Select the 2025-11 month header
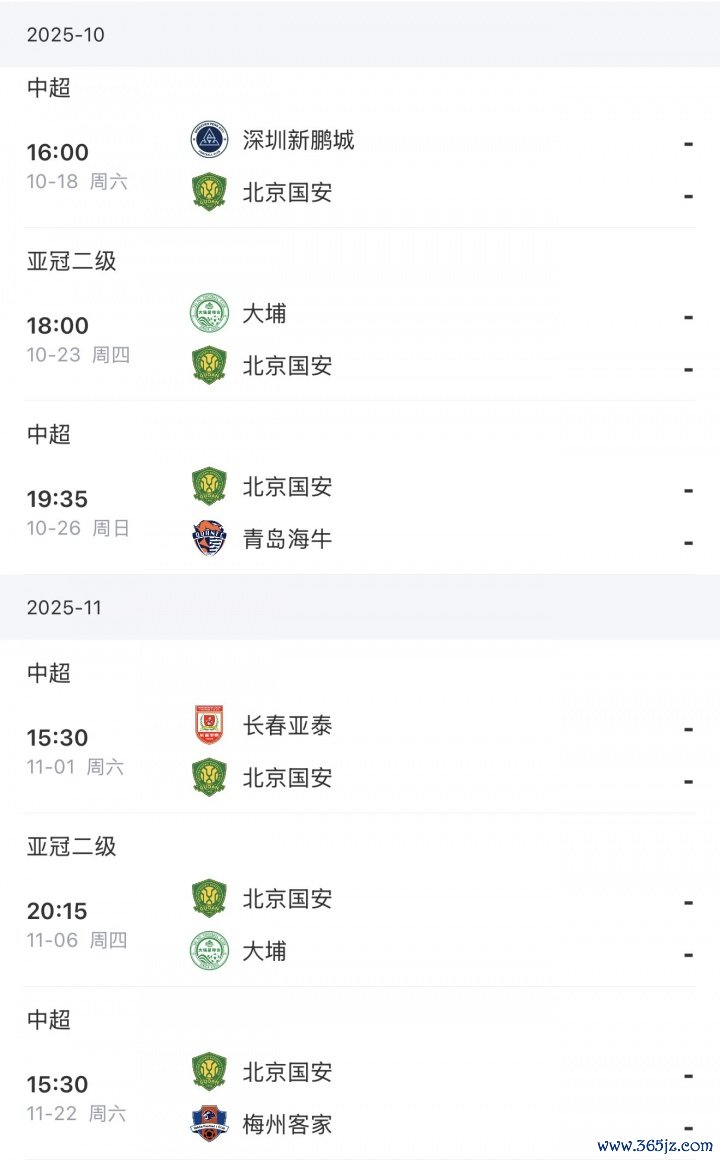 point(66,608)
